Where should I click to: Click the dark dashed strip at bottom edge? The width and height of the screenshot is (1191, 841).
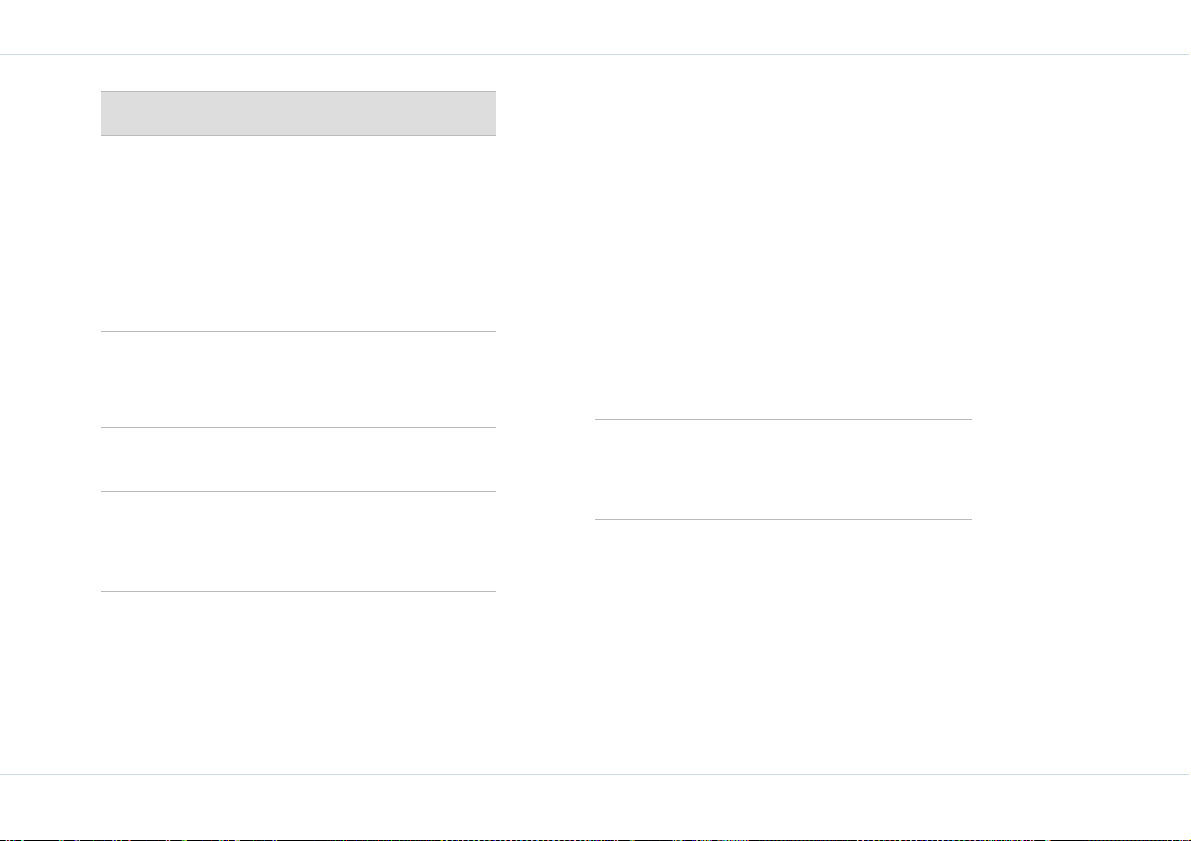596,839
